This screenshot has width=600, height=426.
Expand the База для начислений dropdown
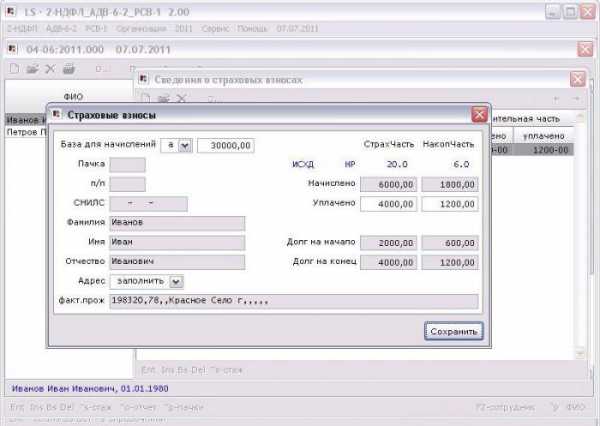(x=185, y=146)
